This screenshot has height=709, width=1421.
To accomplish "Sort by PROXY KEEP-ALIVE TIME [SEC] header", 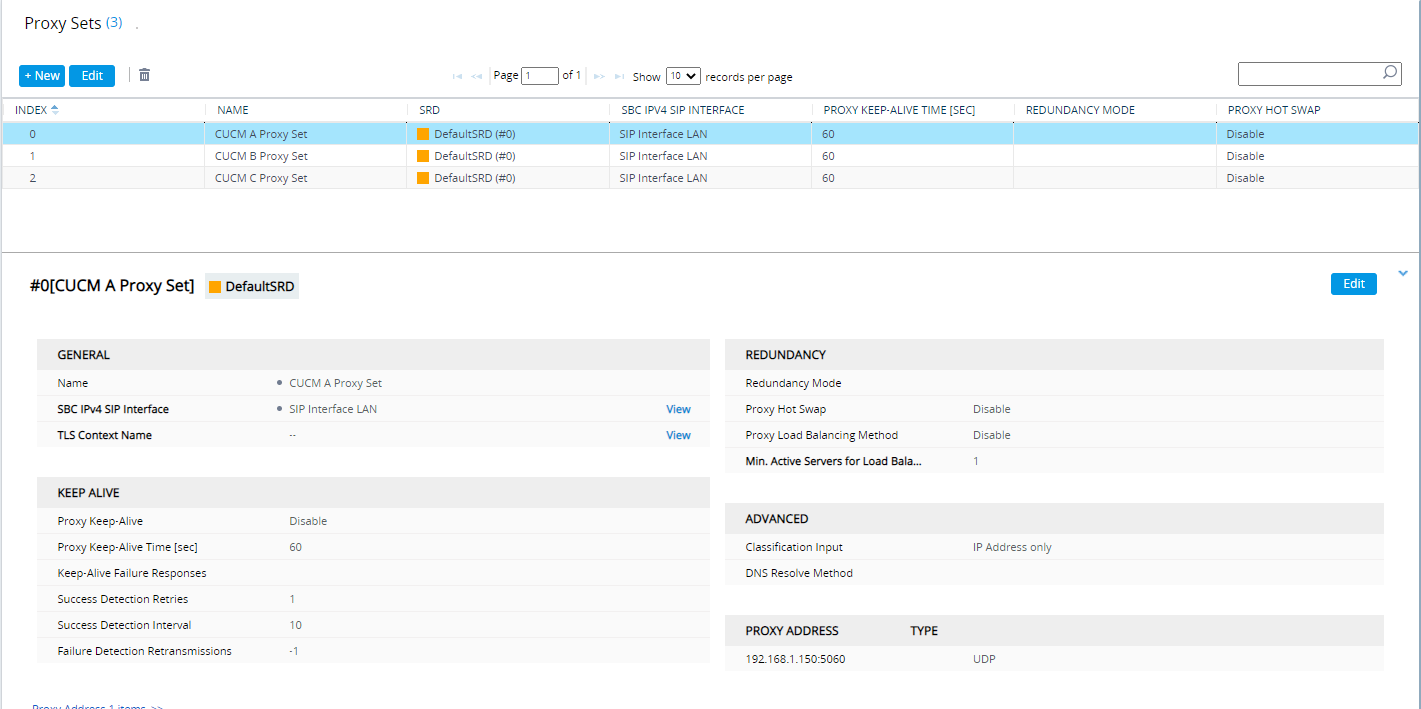I will [899, 110].
